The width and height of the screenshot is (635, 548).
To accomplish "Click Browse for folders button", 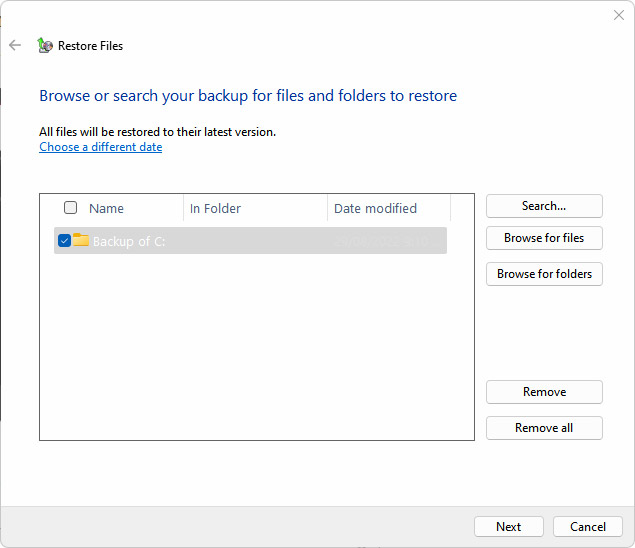I will 544,274.
